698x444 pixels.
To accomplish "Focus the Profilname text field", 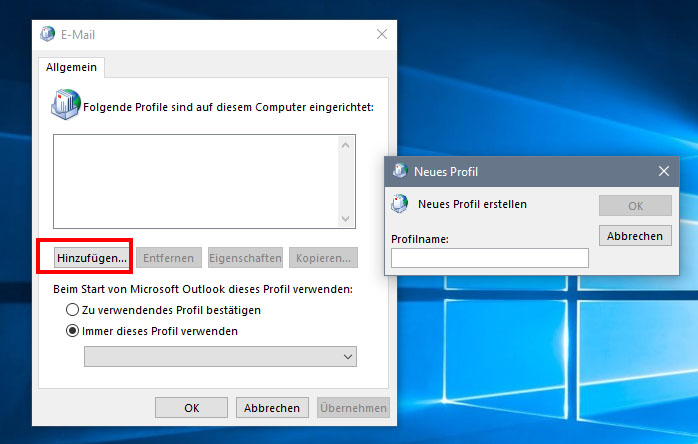I will pos(489,258).
